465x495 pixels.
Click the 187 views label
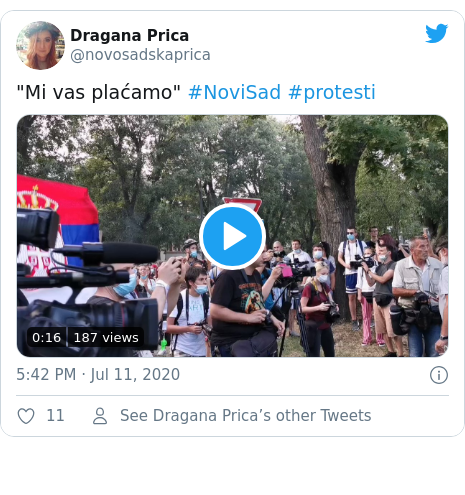(106, 338)
